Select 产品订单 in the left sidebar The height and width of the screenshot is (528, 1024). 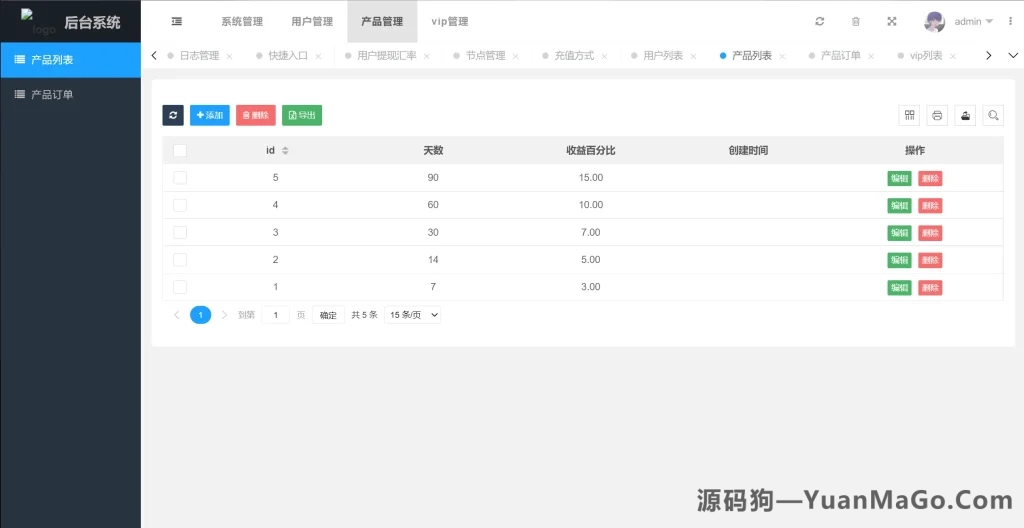(x=71, y=95)
